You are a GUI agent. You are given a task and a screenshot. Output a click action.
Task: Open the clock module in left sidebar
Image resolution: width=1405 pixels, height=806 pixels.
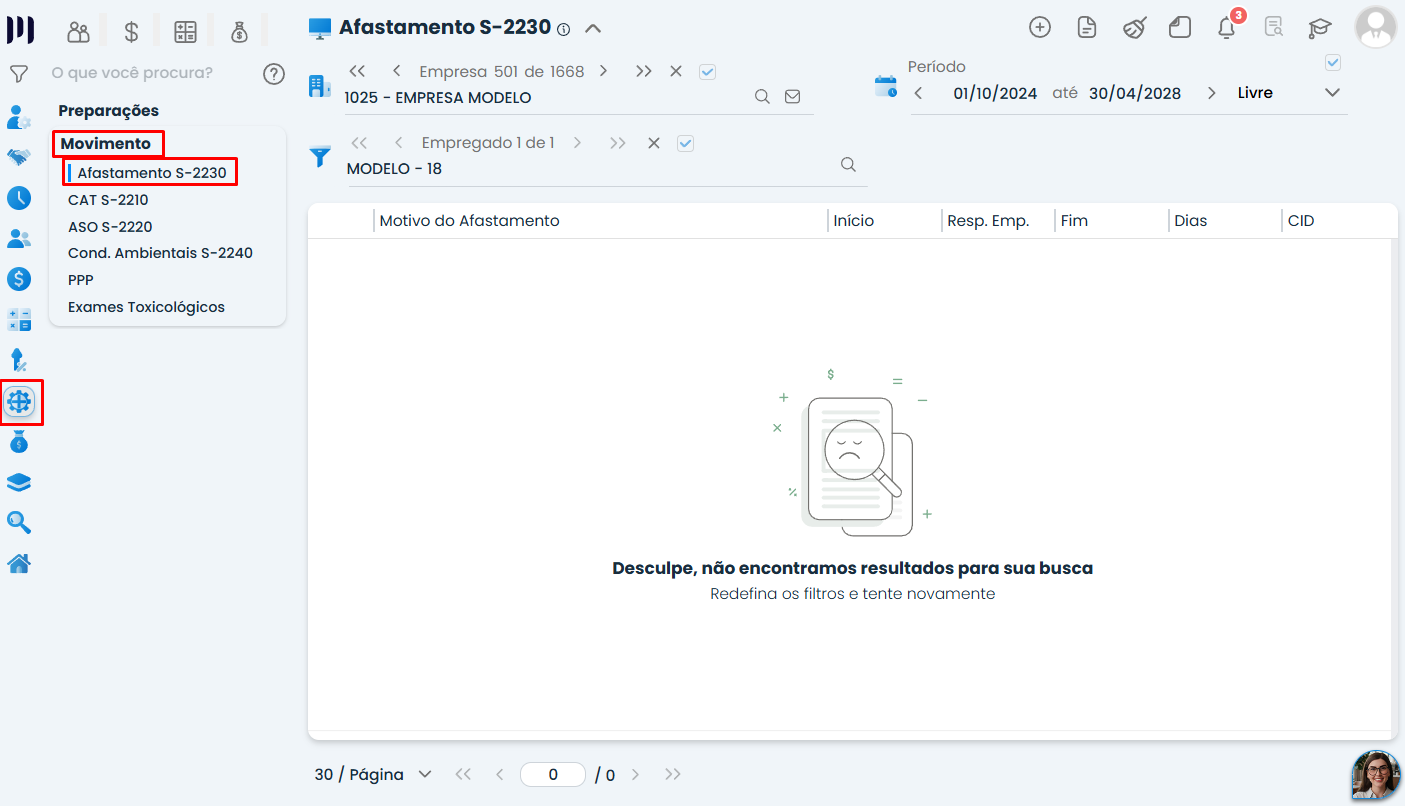19,198
